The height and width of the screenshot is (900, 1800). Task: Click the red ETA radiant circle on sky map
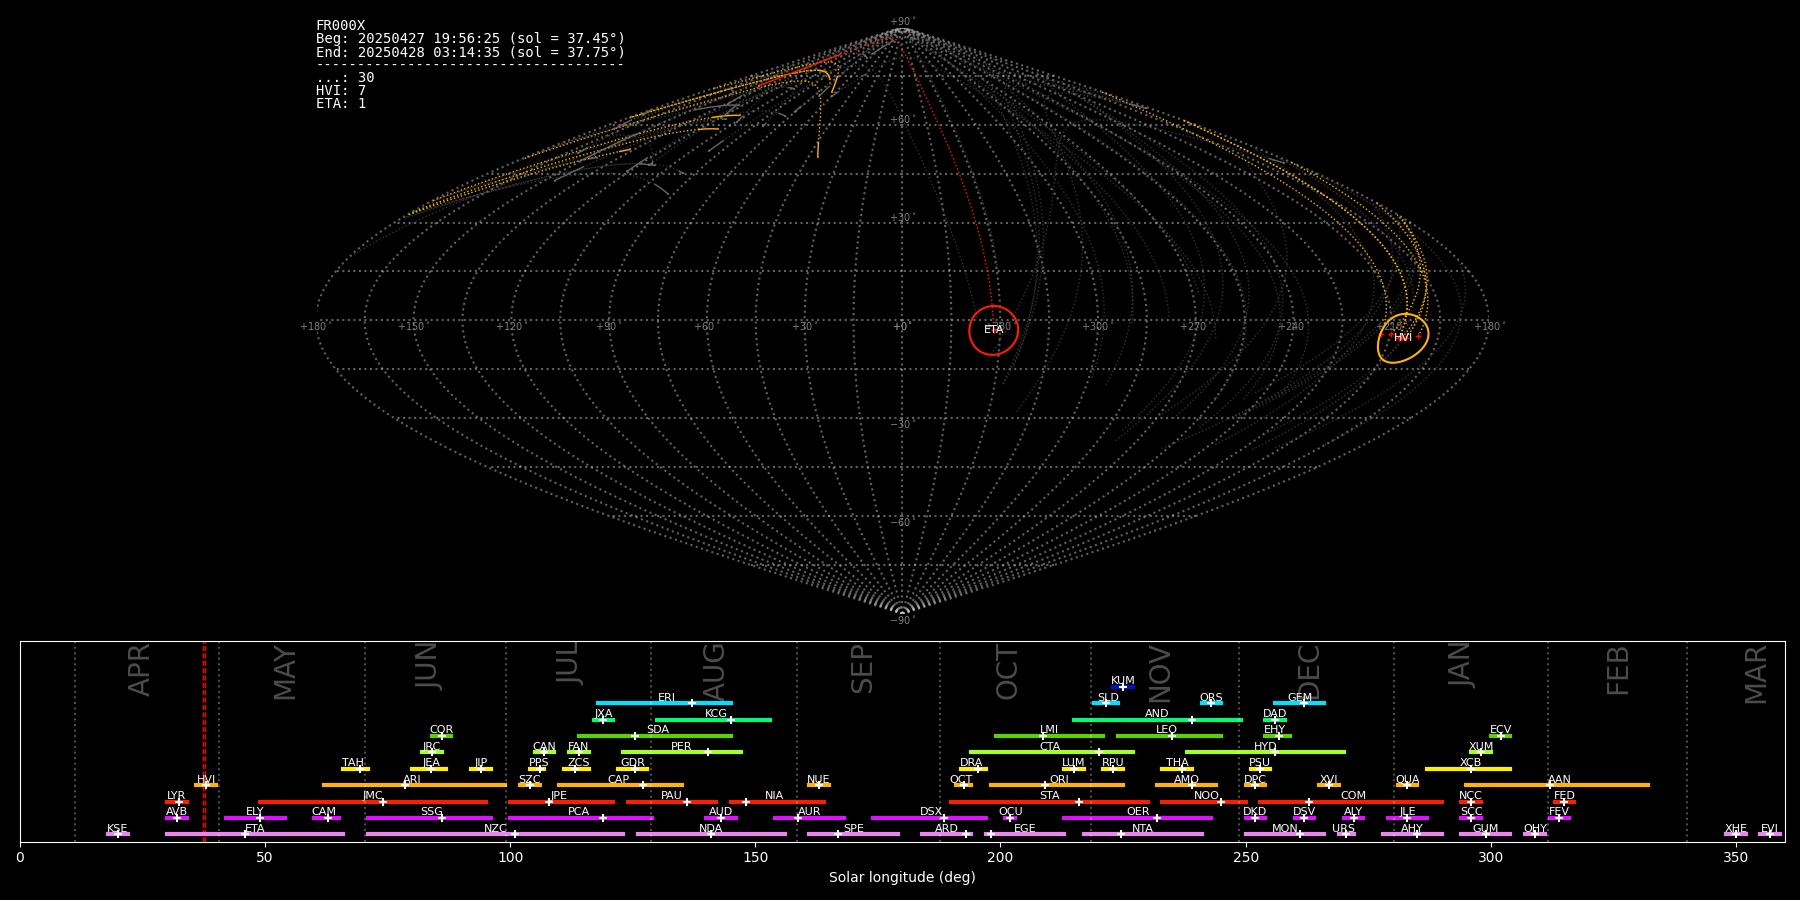point(993,330)
